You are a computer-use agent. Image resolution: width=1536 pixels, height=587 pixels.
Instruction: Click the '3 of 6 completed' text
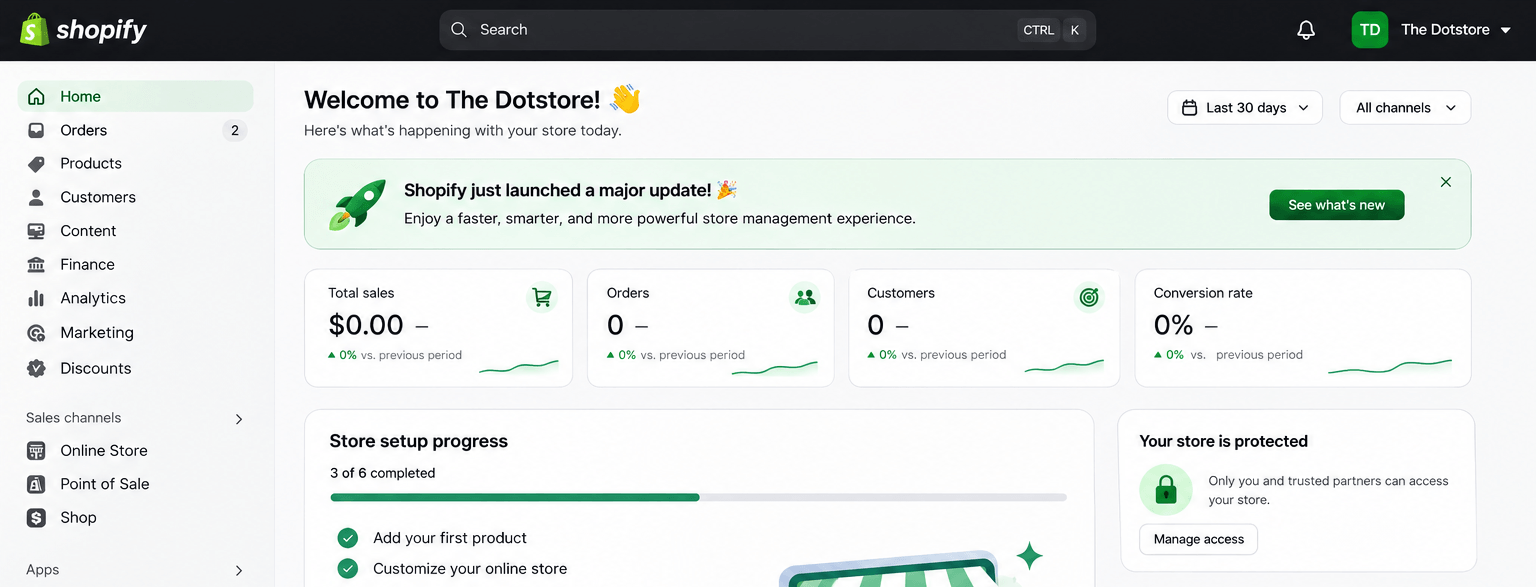[x=383, y=473]
